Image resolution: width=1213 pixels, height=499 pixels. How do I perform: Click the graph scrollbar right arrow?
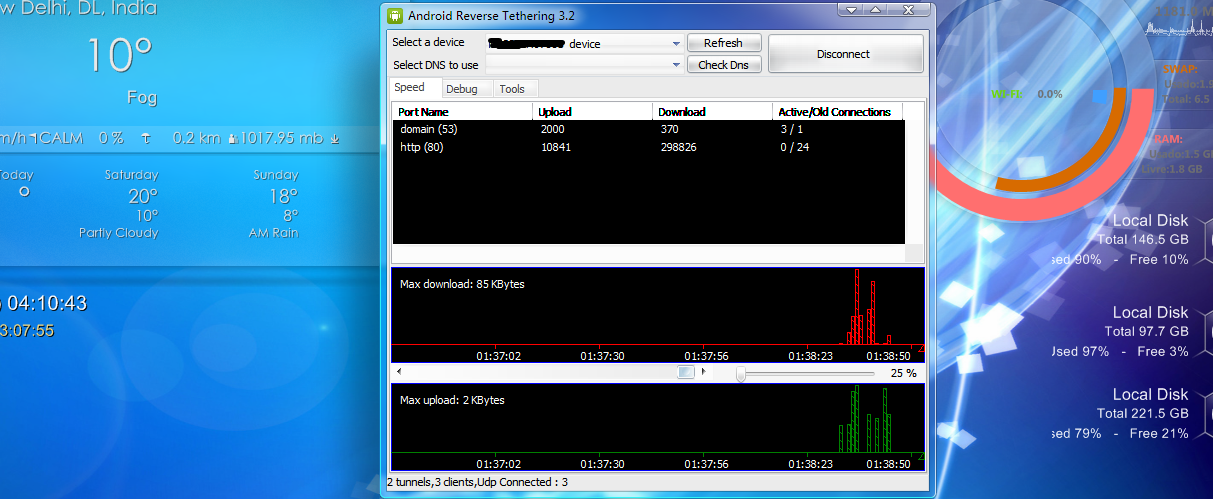(x=705, y=372)
